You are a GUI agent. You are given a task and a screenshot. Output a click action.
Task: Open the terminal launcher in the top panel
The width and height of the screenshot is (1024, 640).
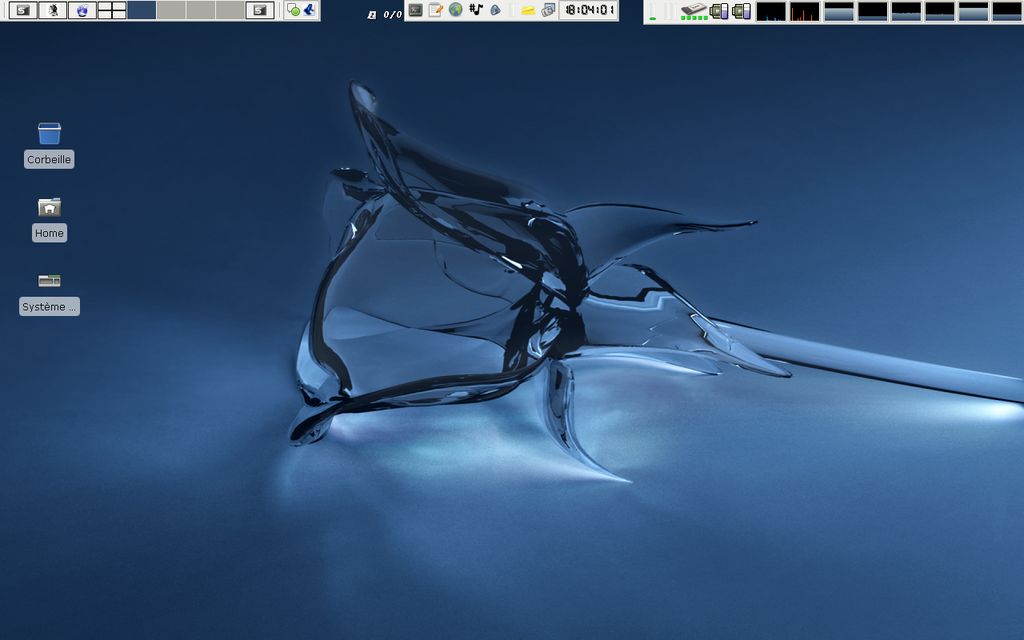coord(415,10)
